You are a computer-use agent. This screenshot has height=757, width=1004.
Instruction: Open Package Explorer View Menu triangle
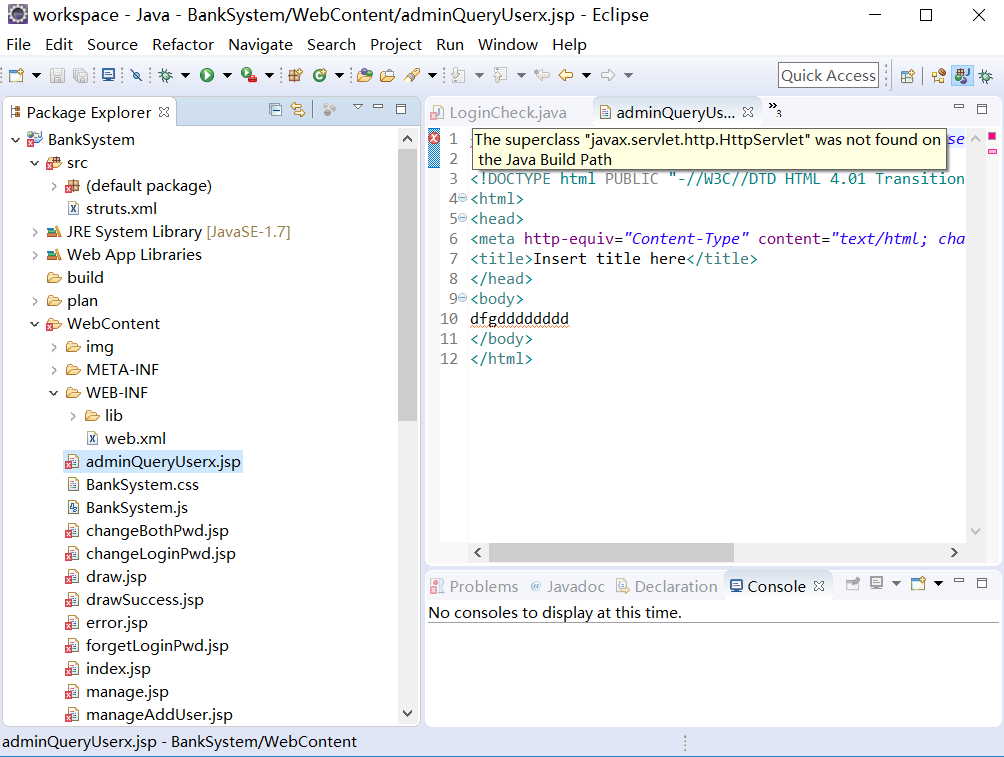click(358, 107)
